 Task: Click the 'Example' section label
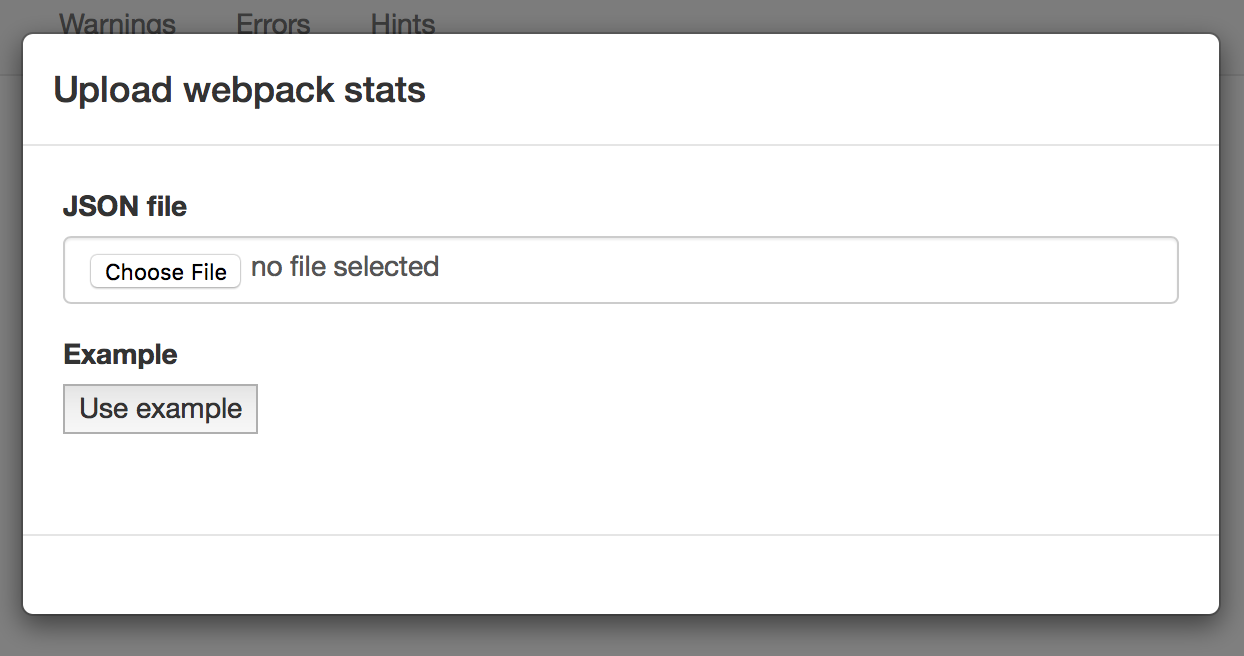click(x=120, y=354)
